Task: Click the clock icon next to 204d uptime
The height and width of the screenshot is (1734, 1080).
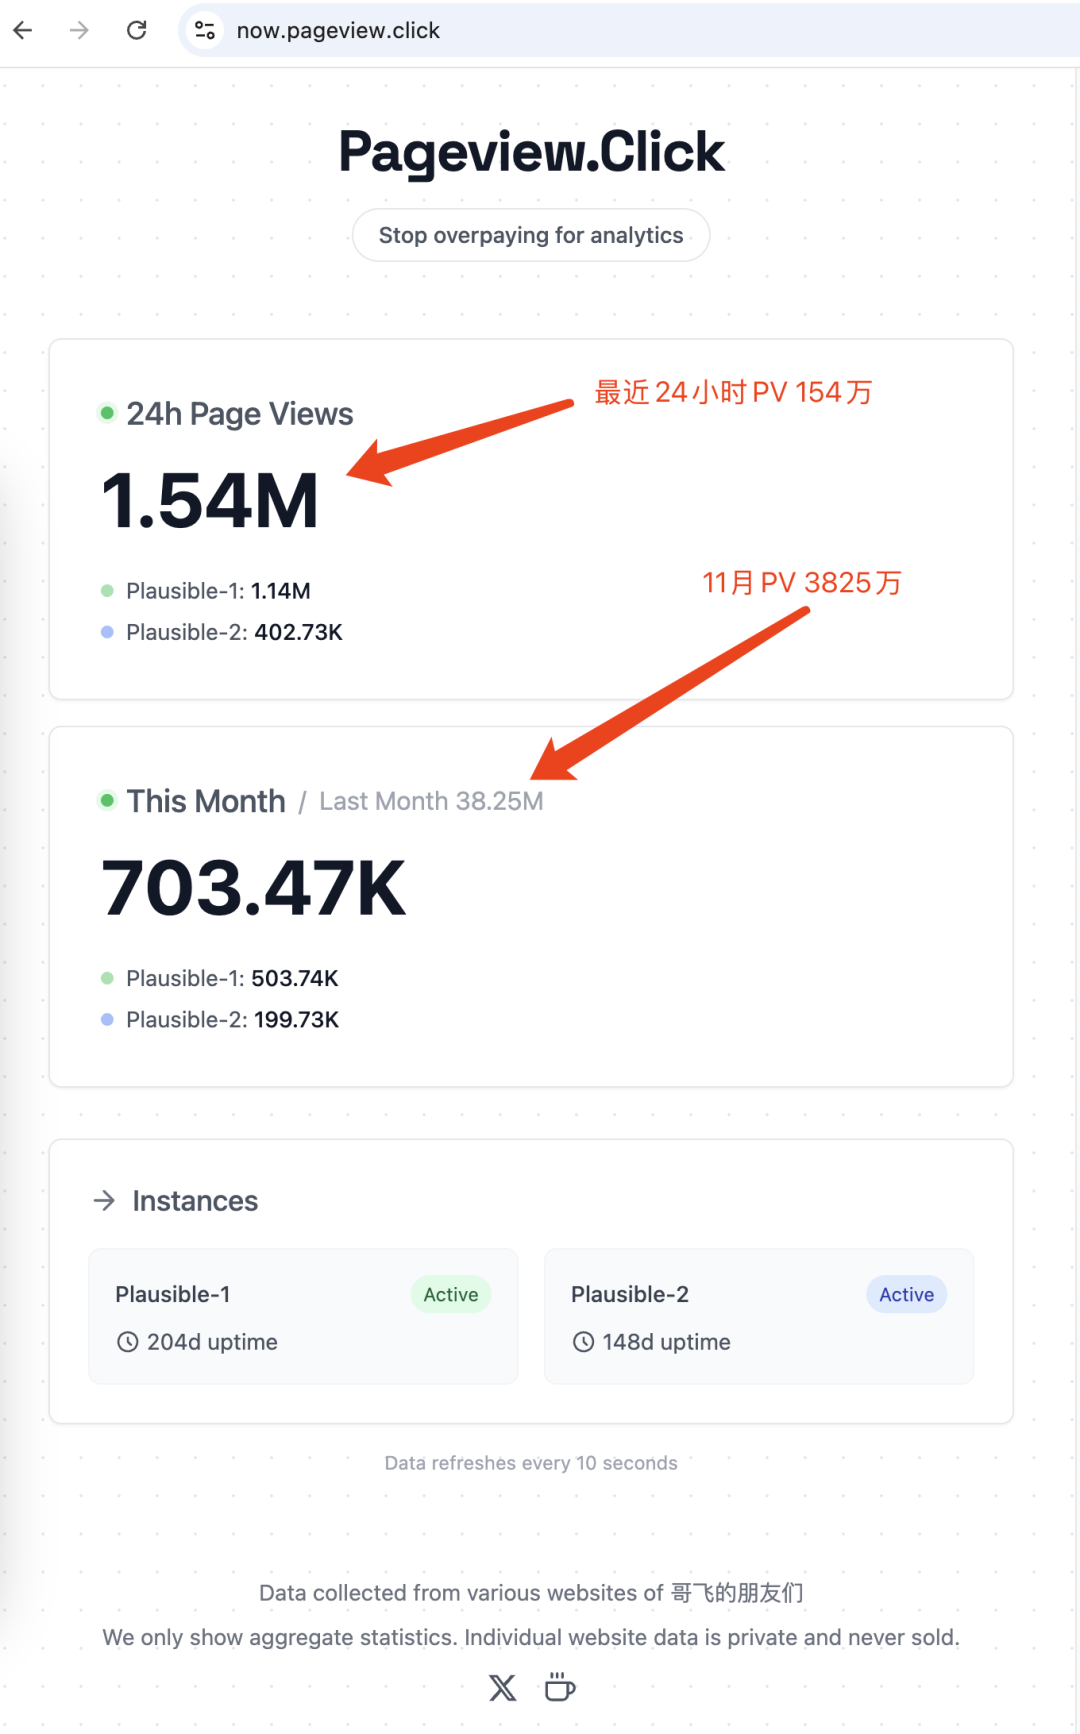Action: 128,1342
